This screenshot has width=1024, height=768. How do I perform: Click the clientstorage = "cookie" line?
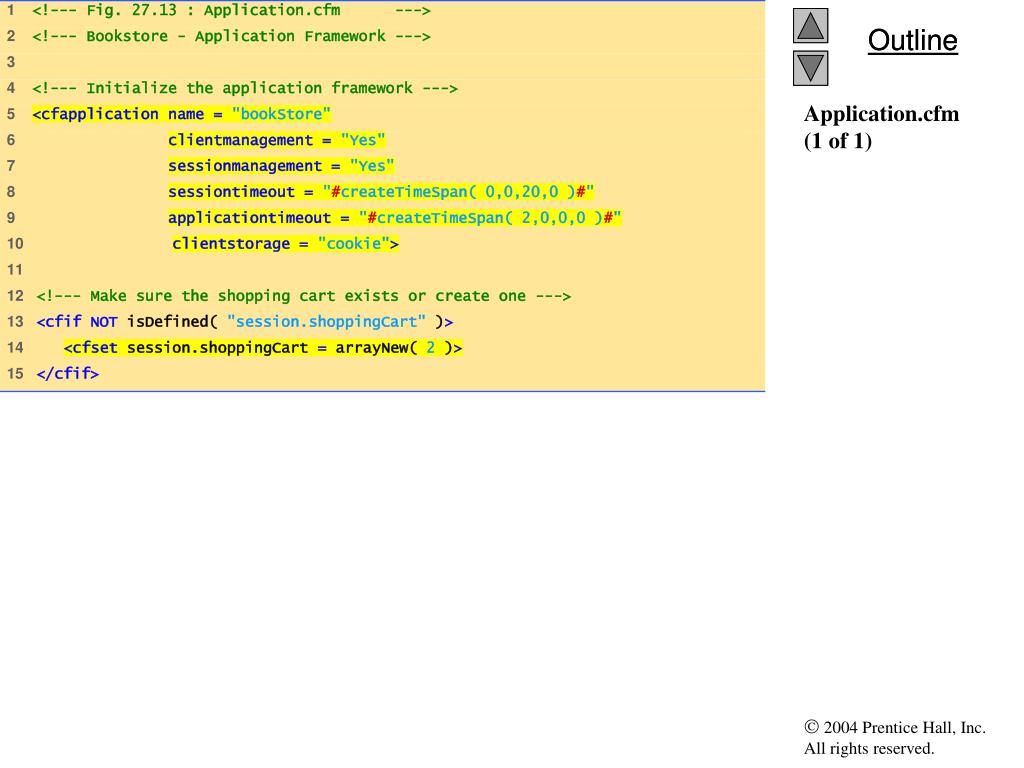[x=285, y=244]
